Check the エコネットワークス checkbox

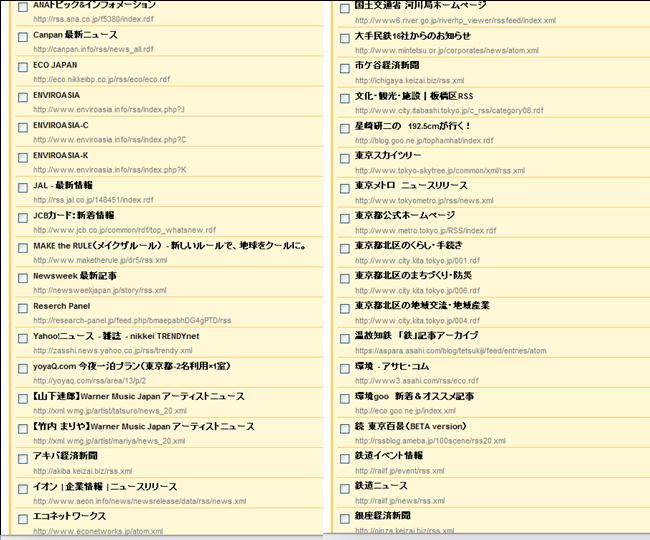tap(23, 519)
